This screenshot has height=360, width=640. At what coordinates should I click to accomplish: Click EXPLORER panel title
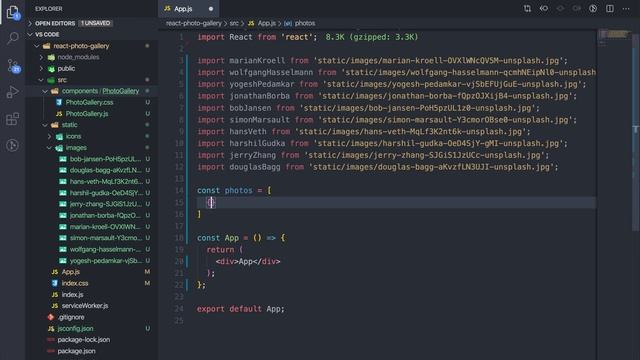(x=49, y=9)
